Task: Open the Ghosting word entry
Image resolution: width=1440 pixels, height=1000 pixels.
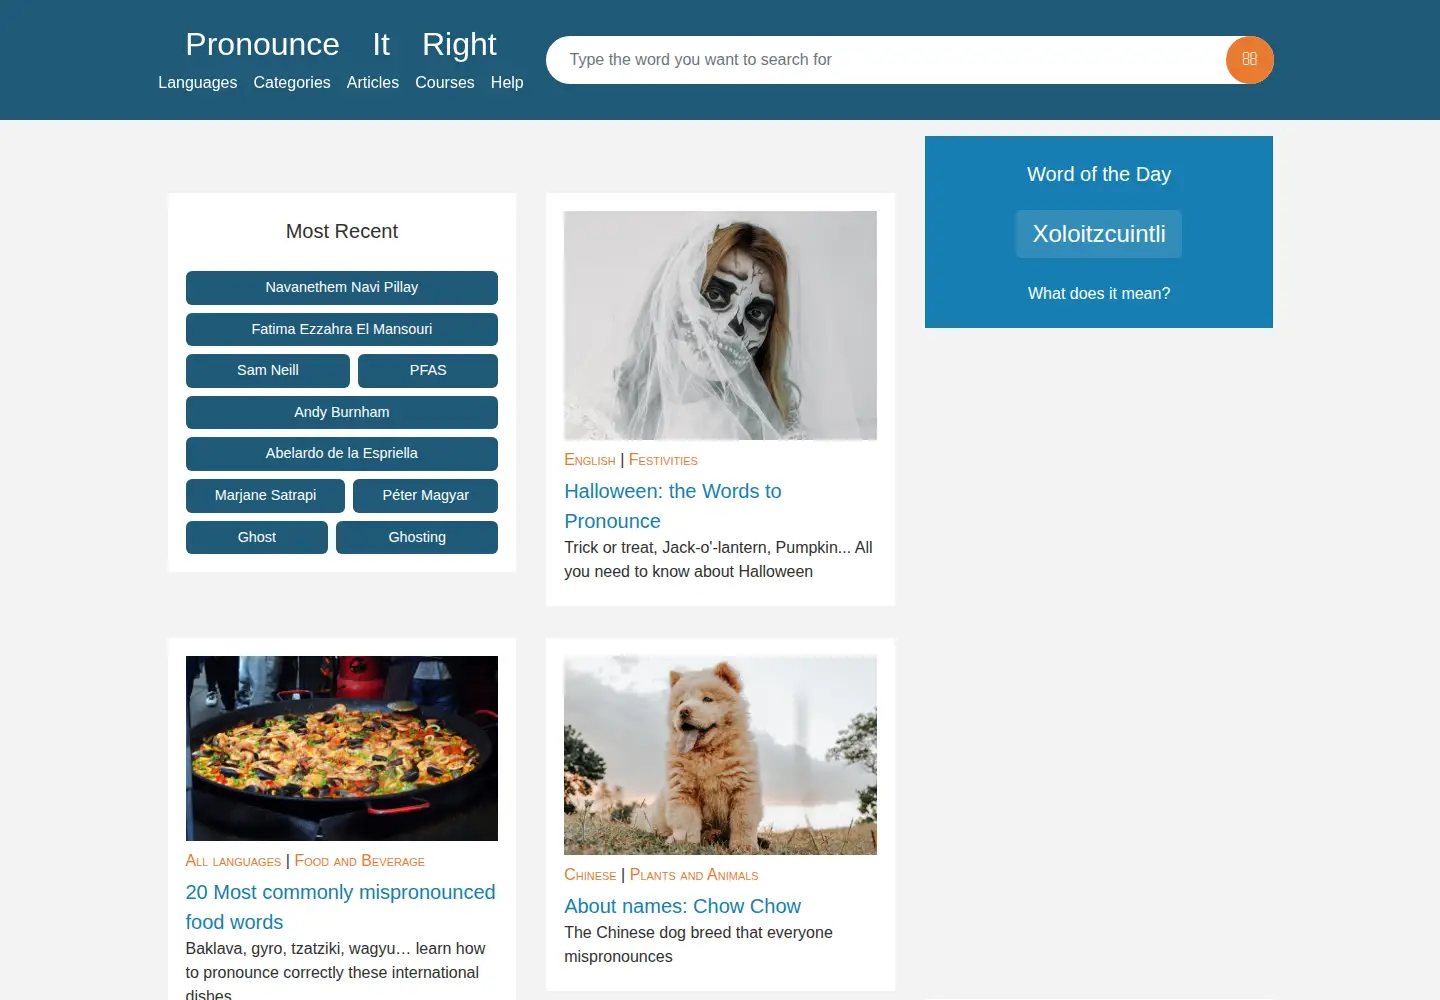Action: (x=417, y=537)
